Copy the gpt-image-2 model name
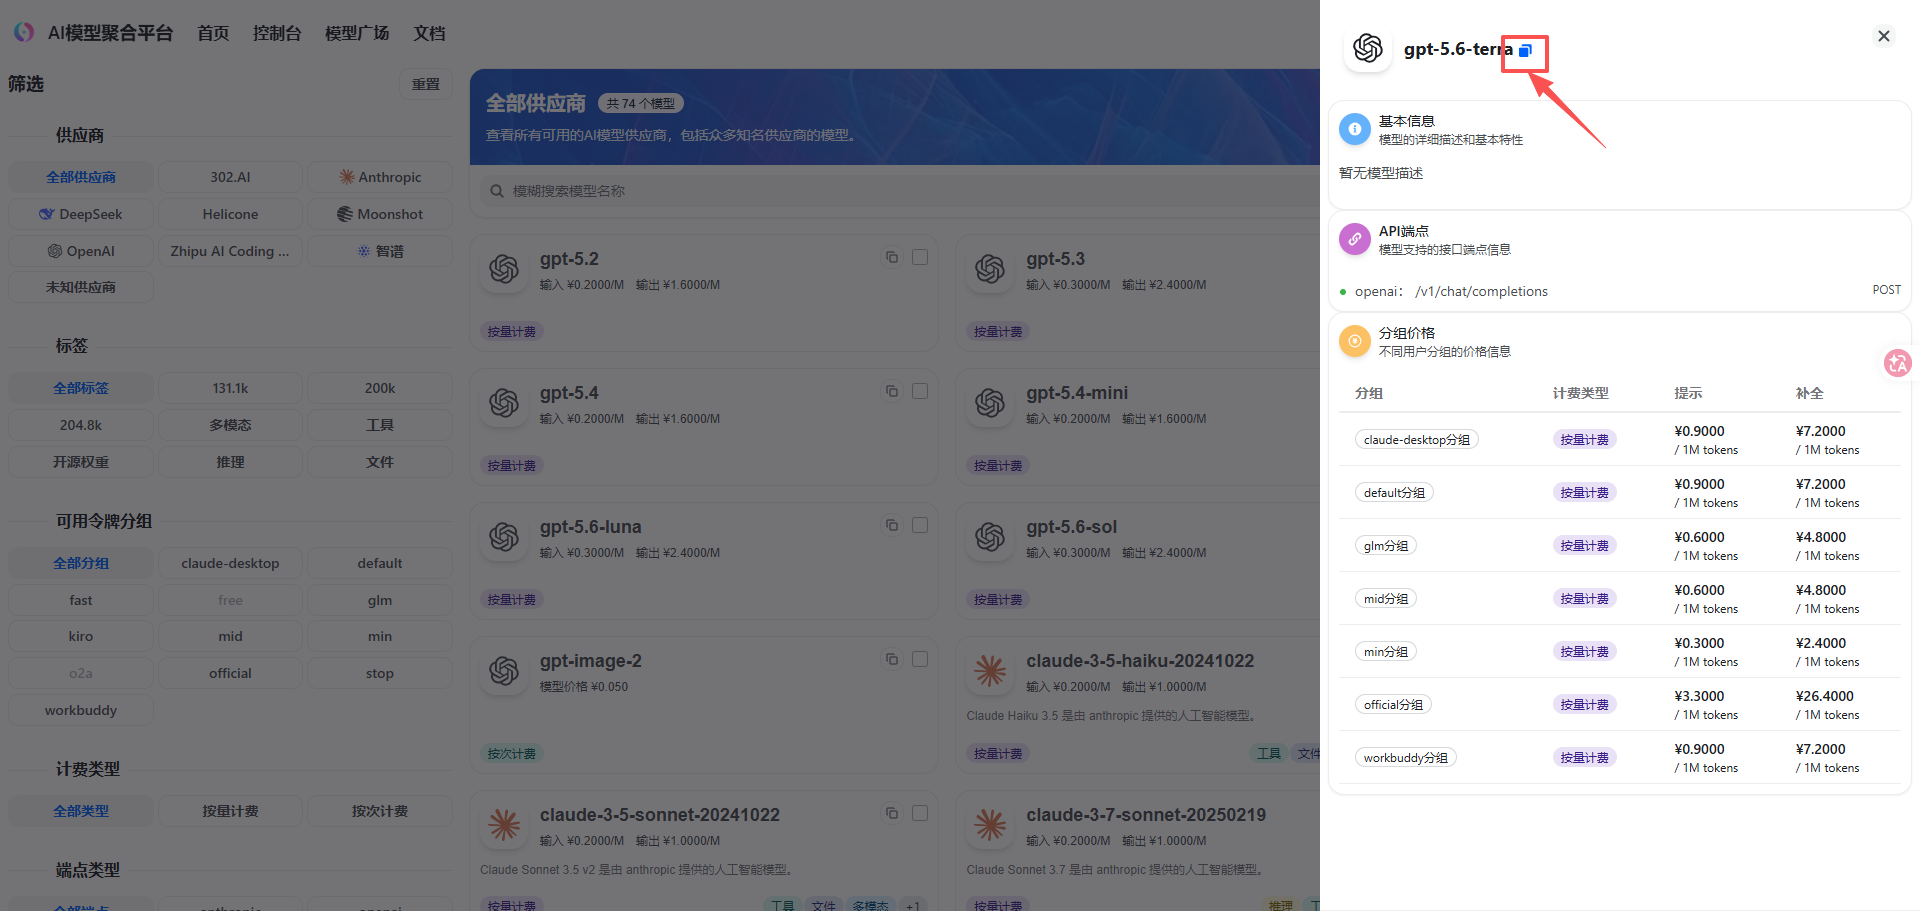This screenshot has width=1920, height=911. pos(892,659)
